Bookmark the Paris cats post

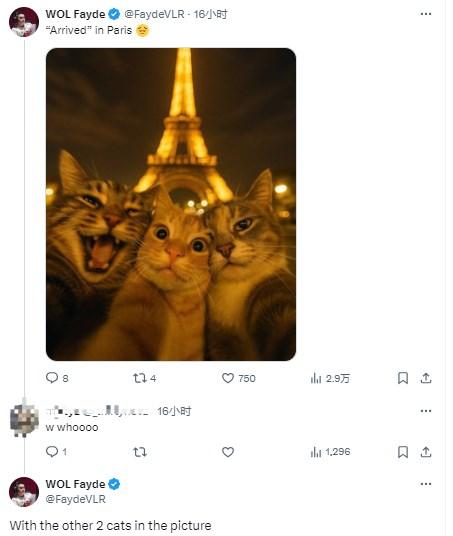[x=403, y=378]
